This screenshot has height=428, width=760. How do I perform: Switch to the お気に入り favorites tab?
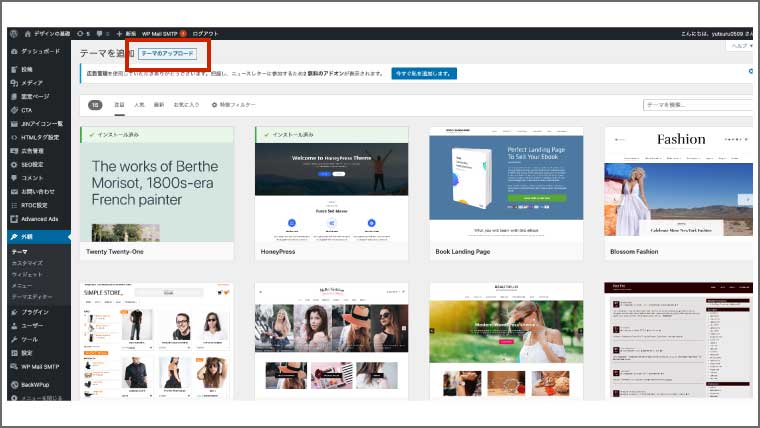[187, 105]
